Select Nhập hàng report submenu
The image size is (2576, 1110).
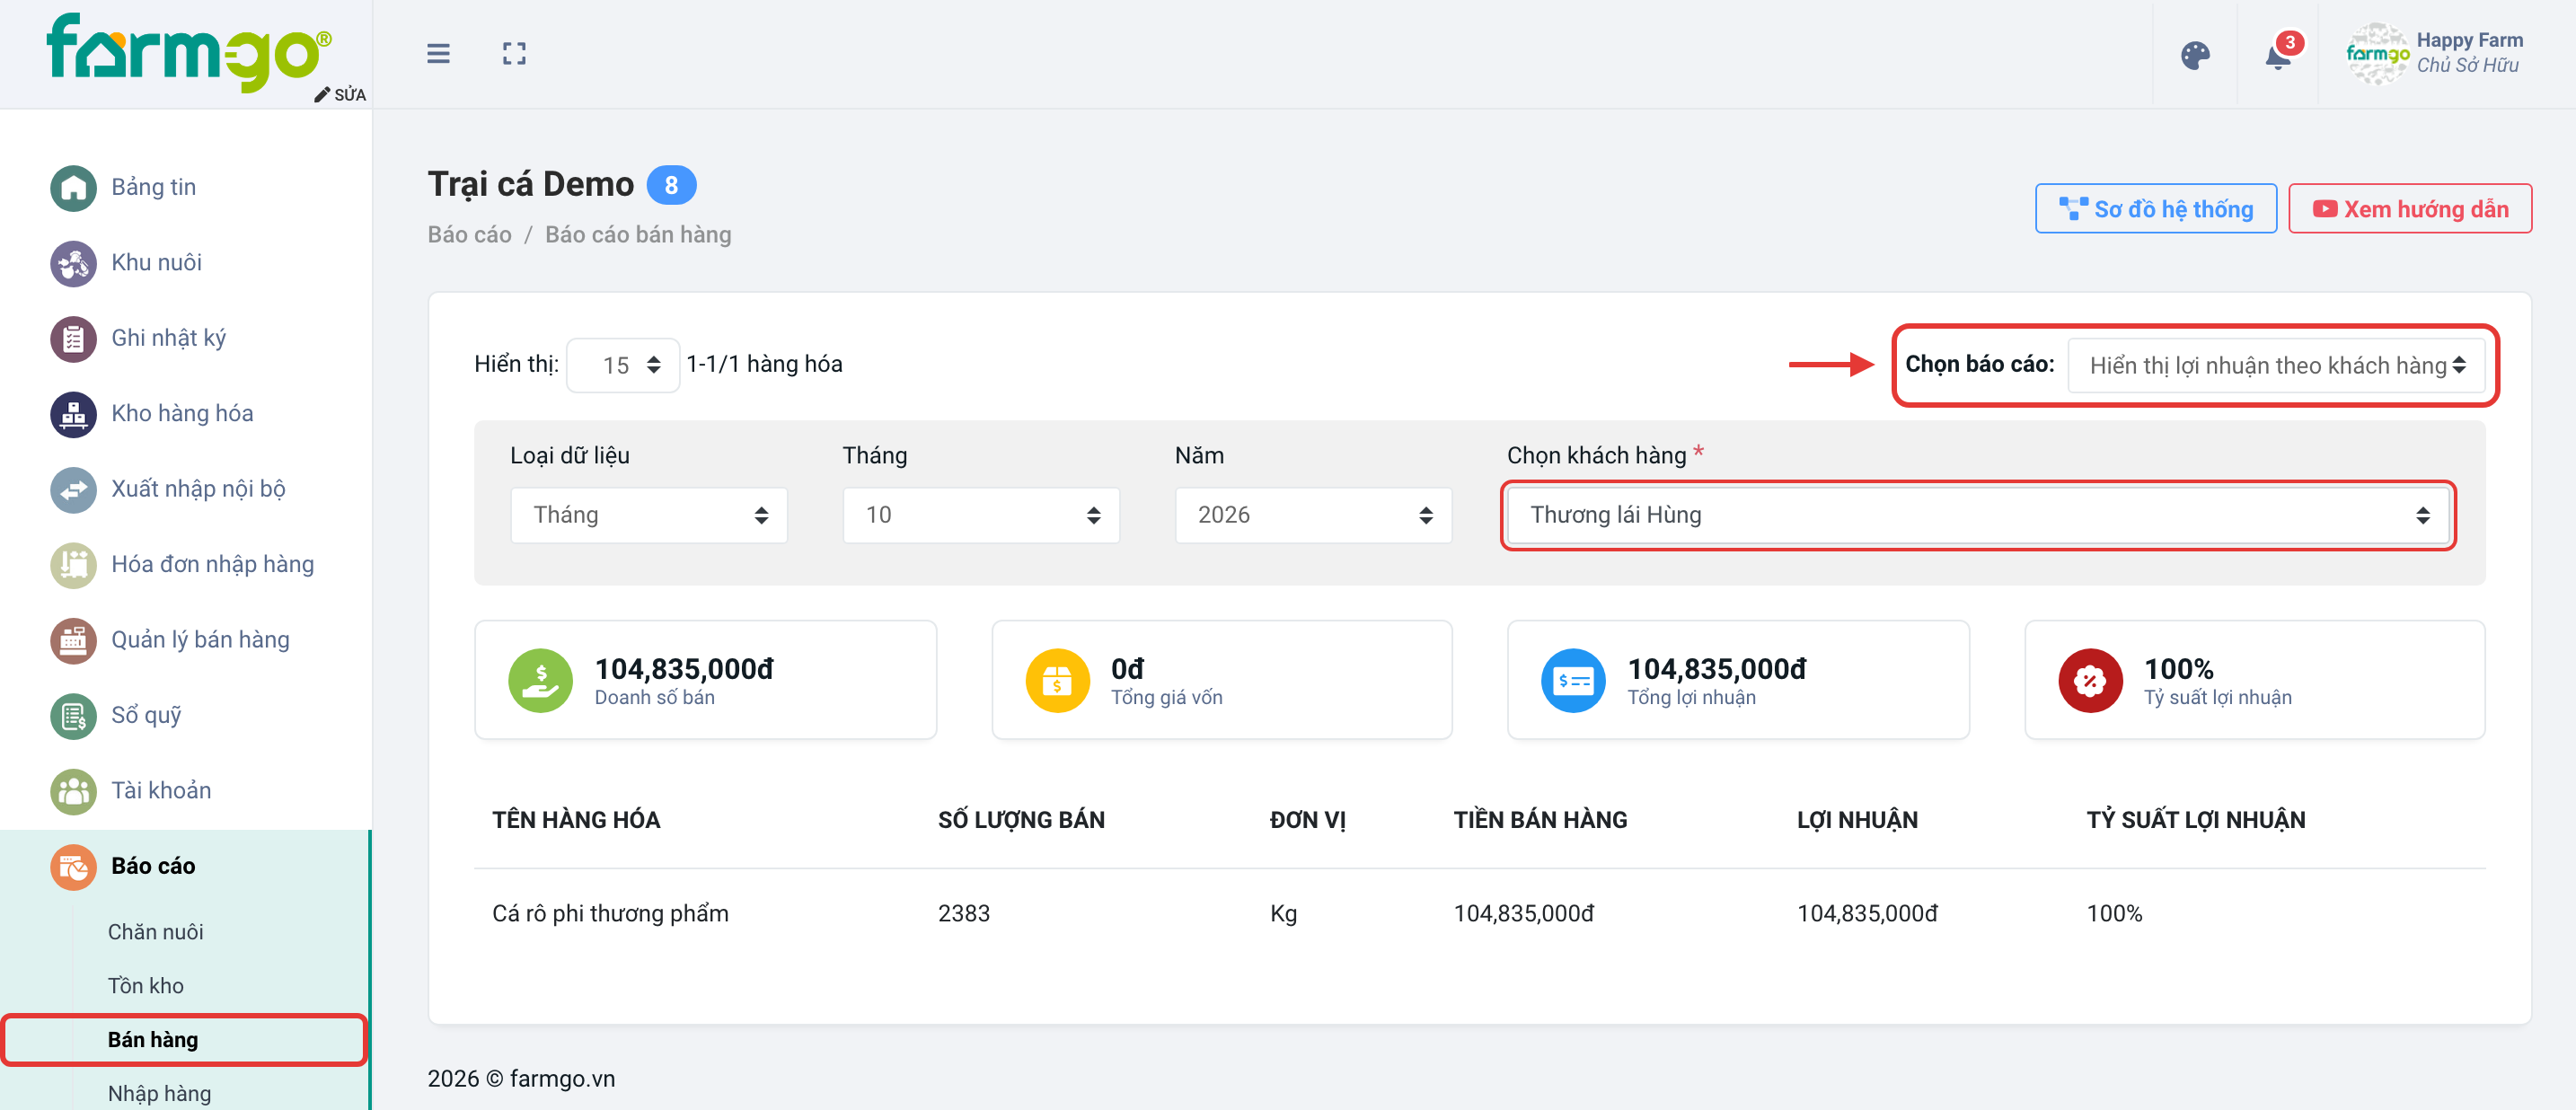pyautogui.click(x=159, y=1094)
